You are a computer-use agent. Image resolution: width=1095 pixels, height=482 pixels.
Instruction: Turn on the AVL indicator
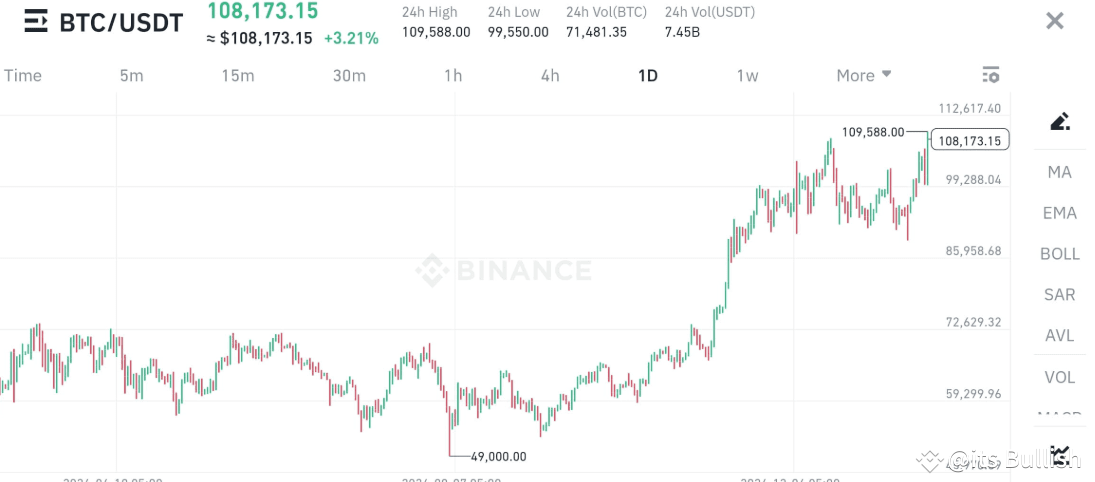1060,336
